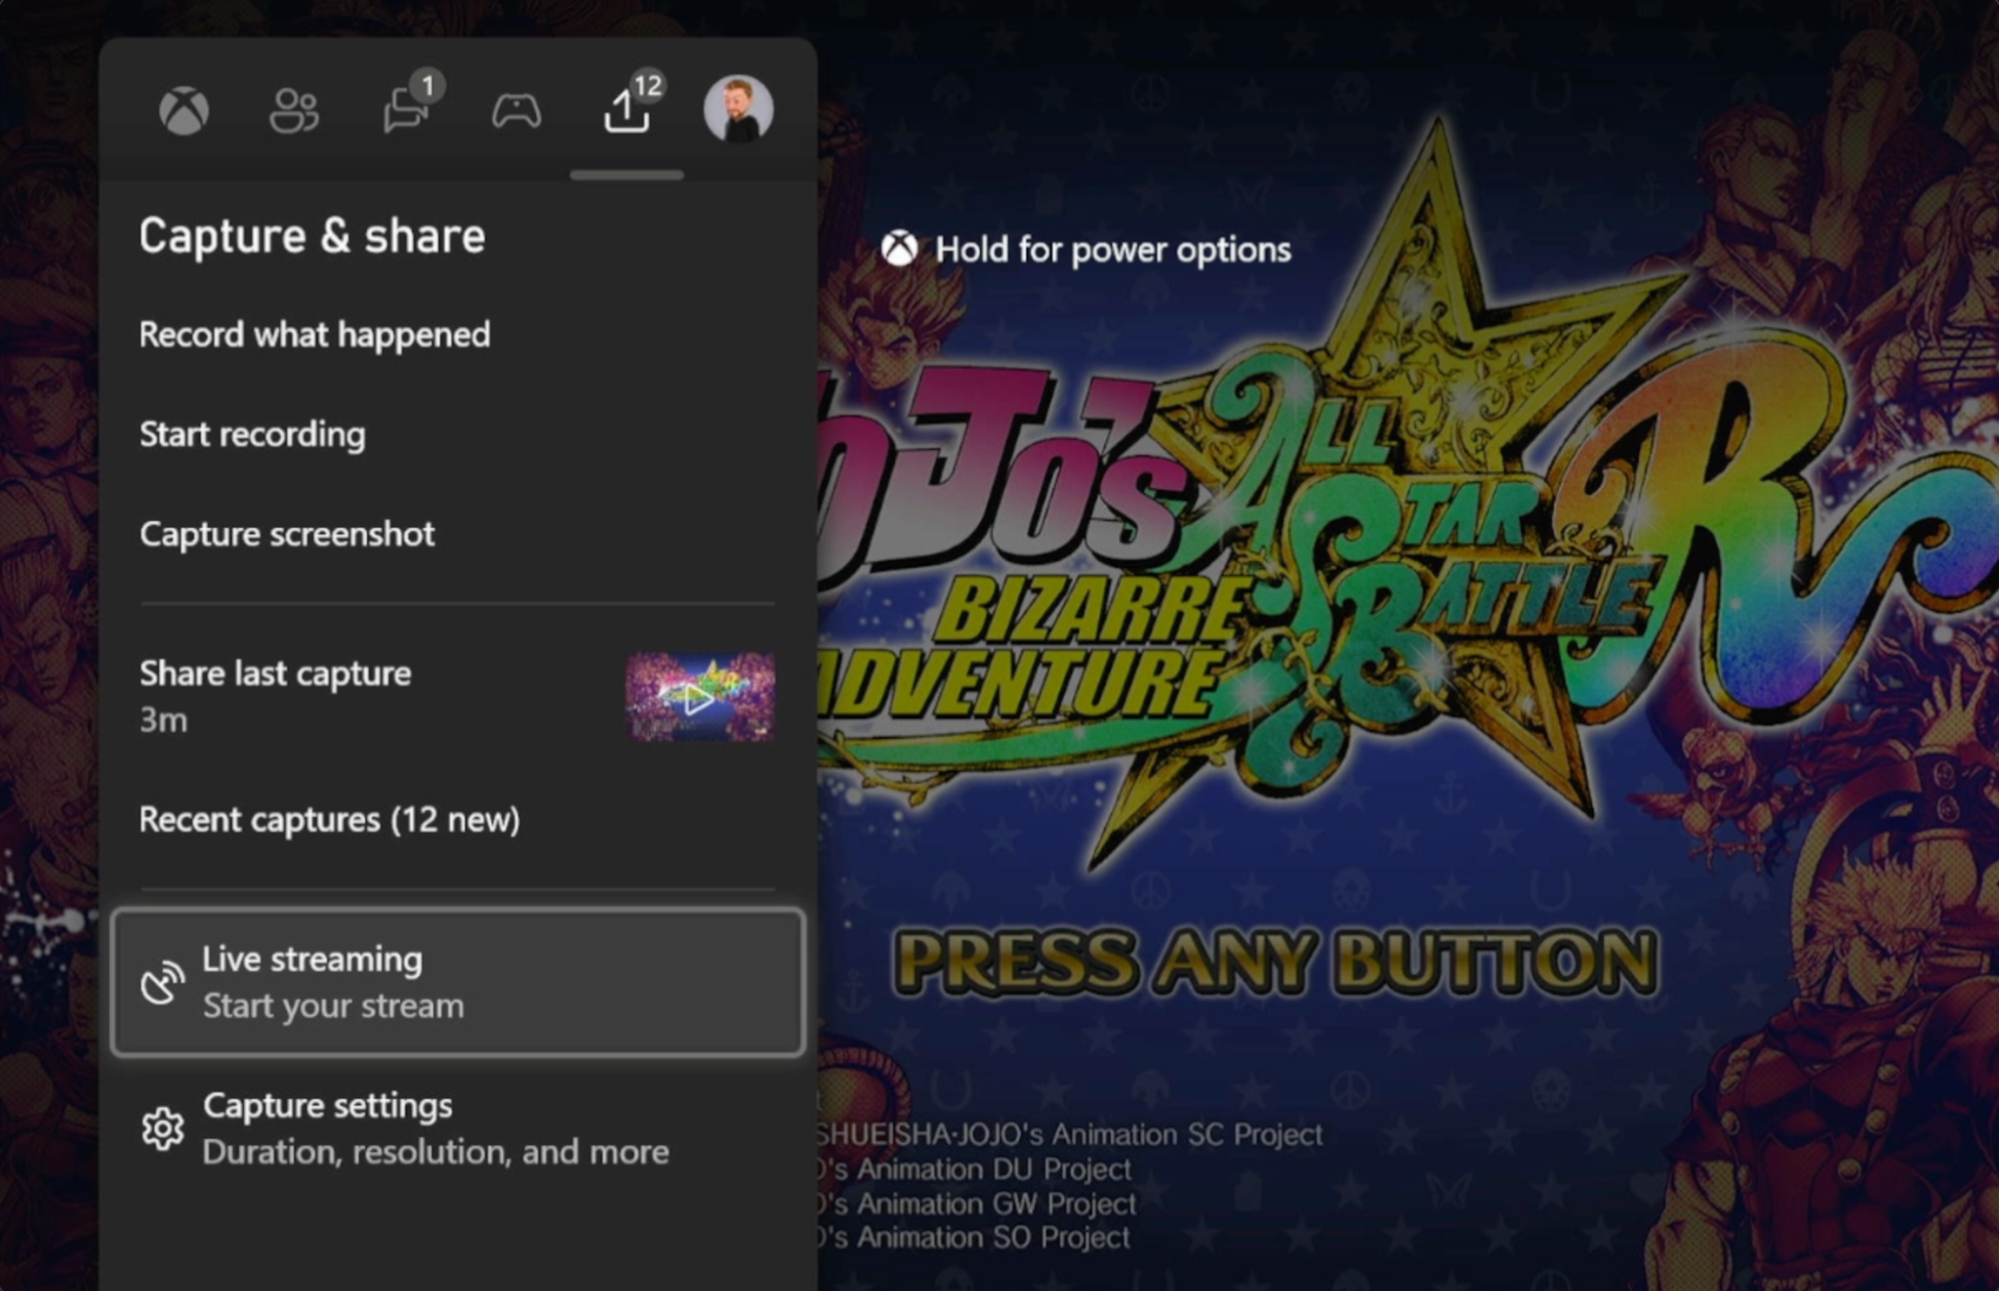Viewport: 1999px width, 1292px height.
Task: Open the controller game activity tab
Action: point(516,110)
